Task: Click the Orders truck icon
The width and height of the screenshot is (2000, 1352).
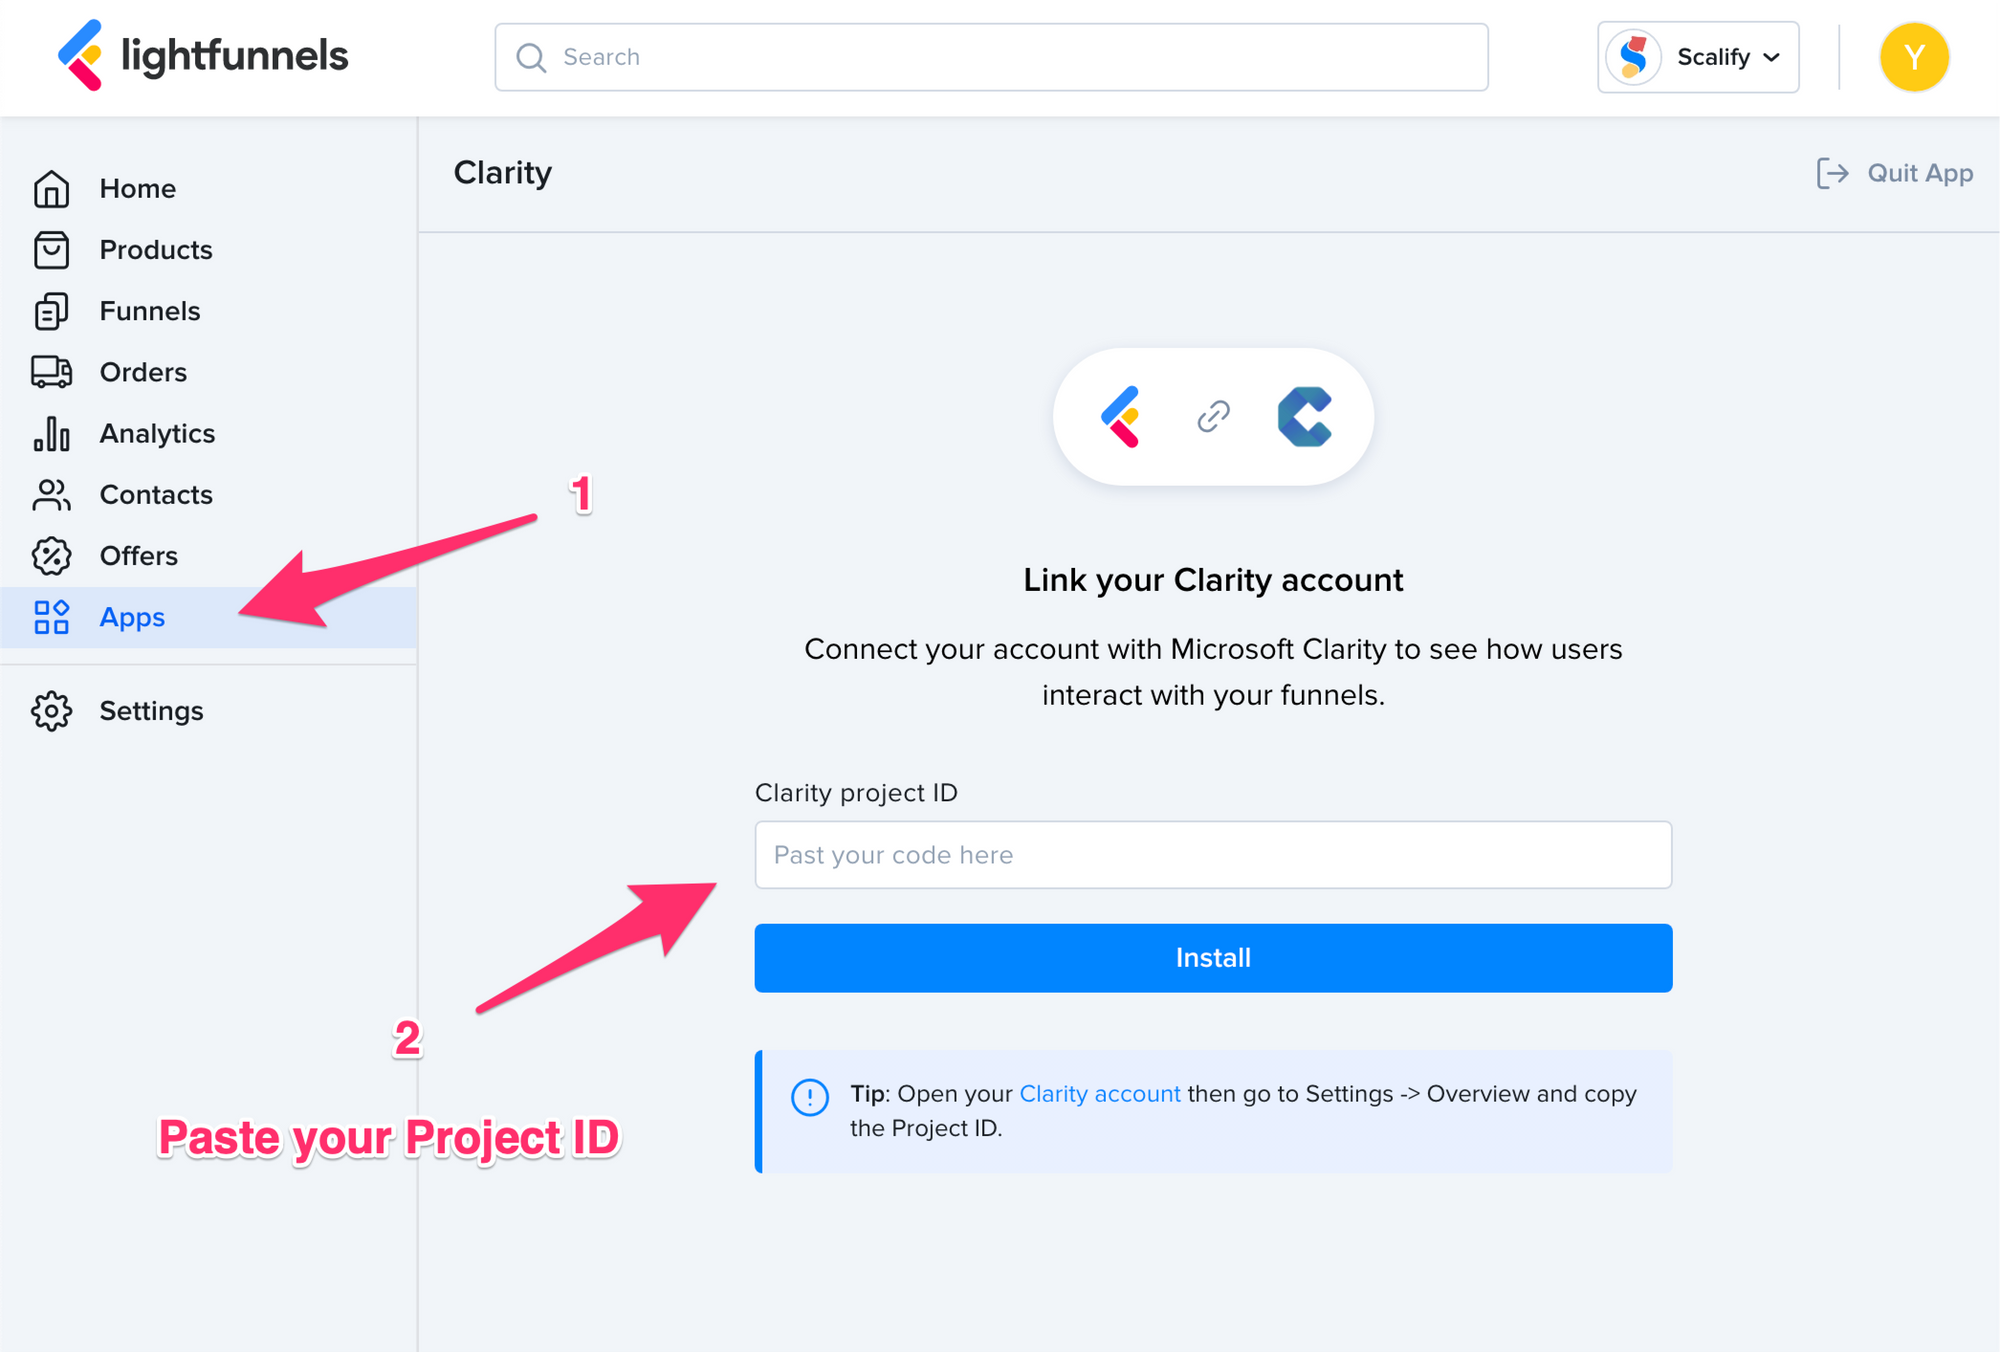Action: click(51, 372)
